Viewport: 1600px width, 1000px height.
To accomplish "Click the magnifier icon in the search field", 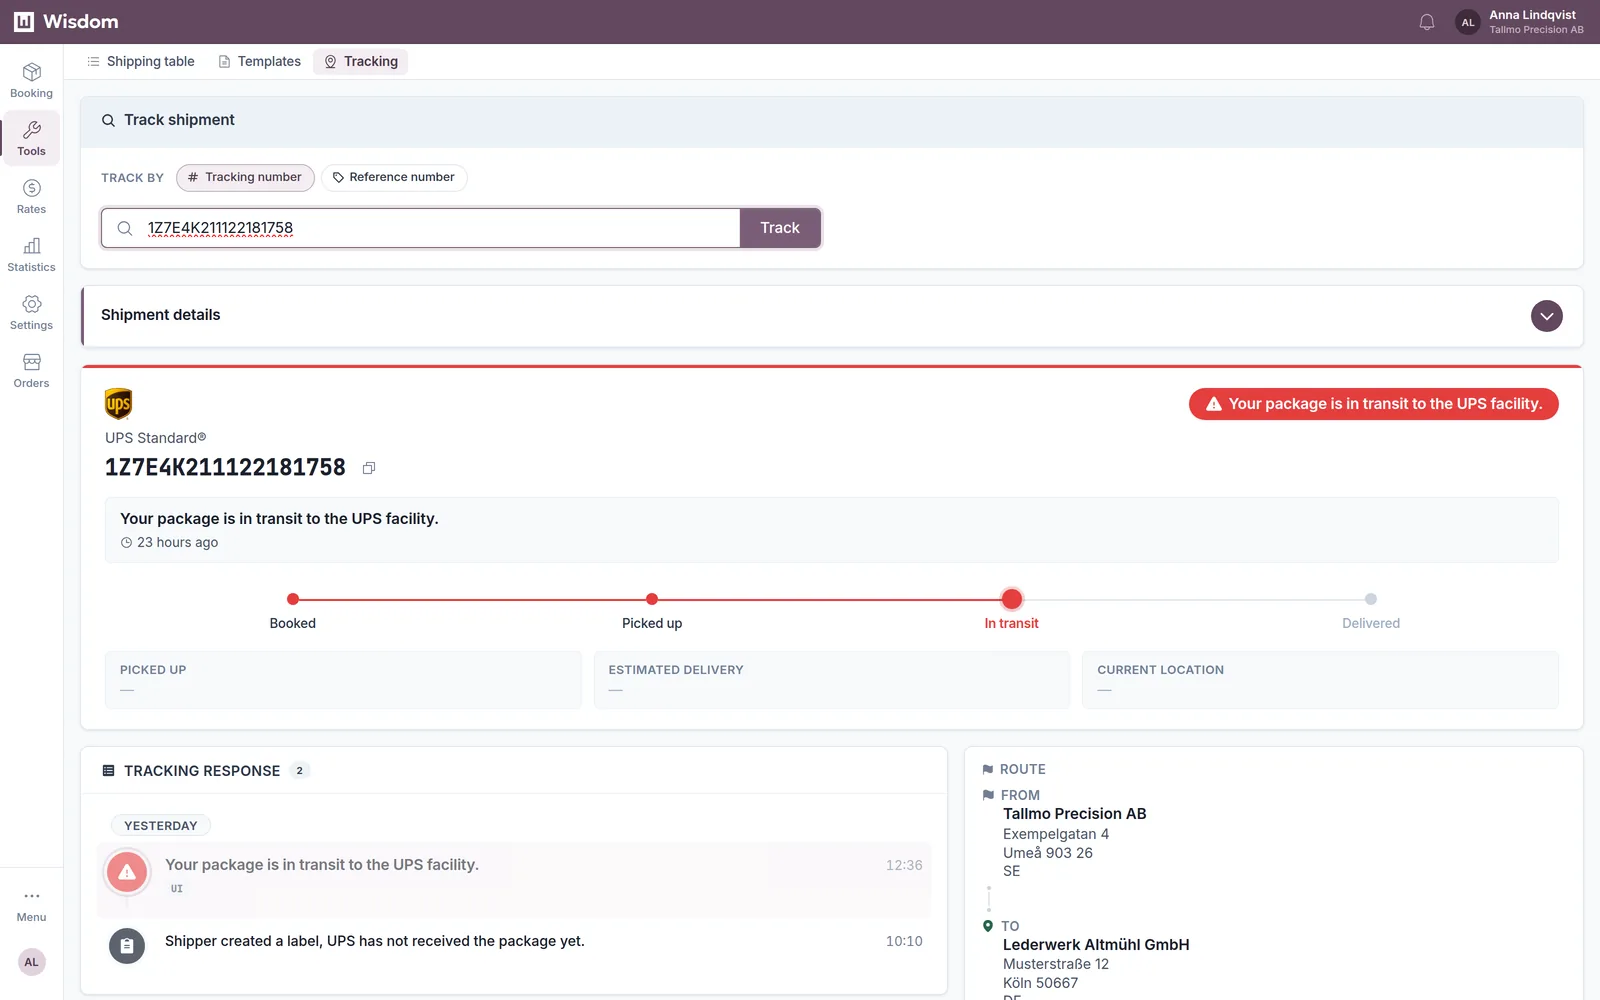I will tap(125, 228).
